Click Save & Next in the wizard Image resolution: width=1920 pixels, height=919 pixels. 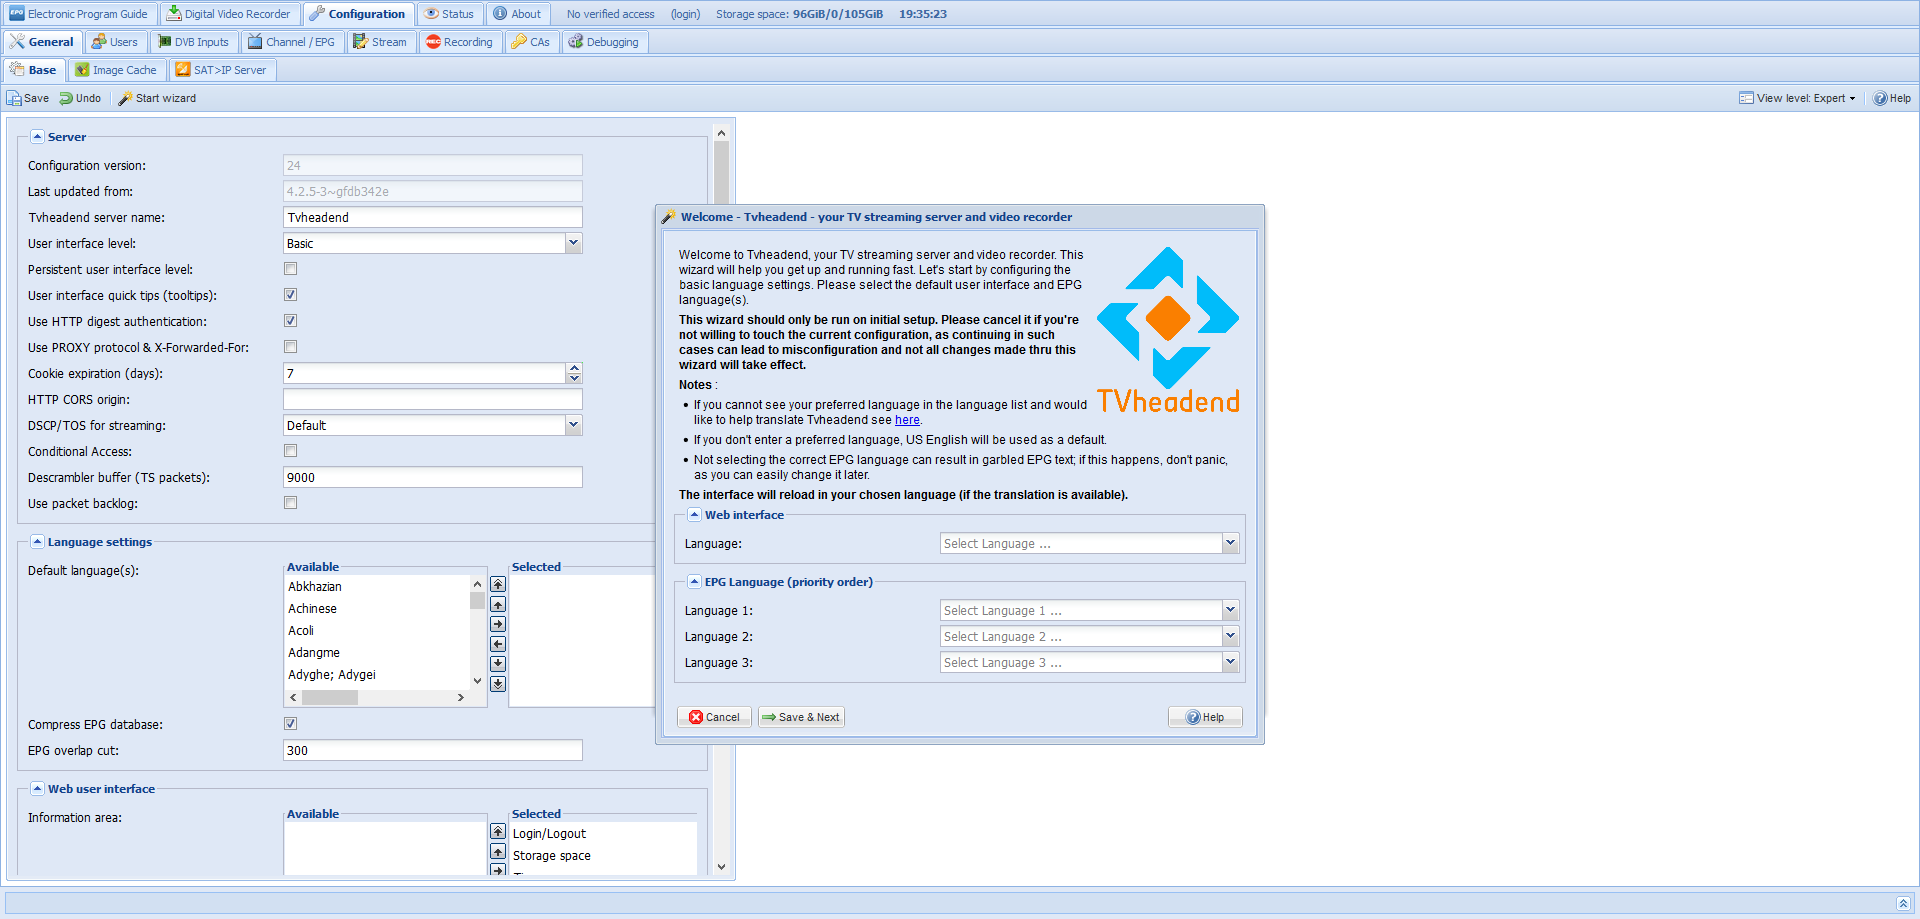coord(801,717)
